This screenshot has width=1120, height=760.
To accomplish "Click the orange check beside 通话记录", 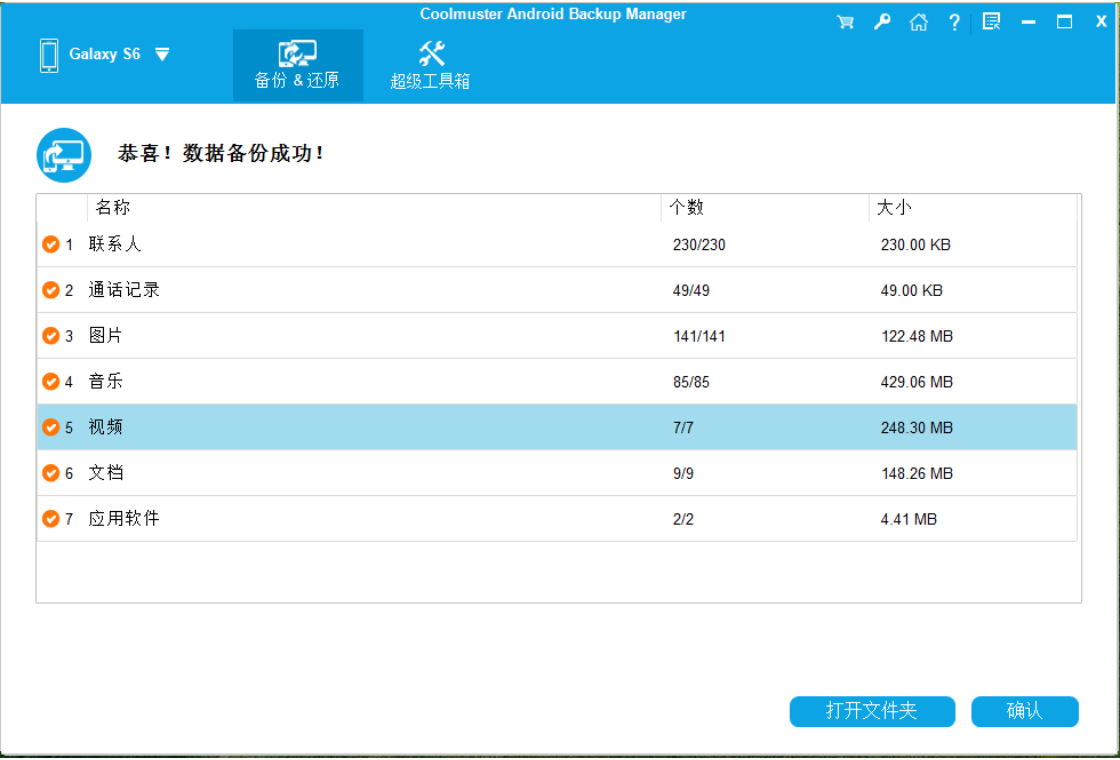I will (51, 290).
